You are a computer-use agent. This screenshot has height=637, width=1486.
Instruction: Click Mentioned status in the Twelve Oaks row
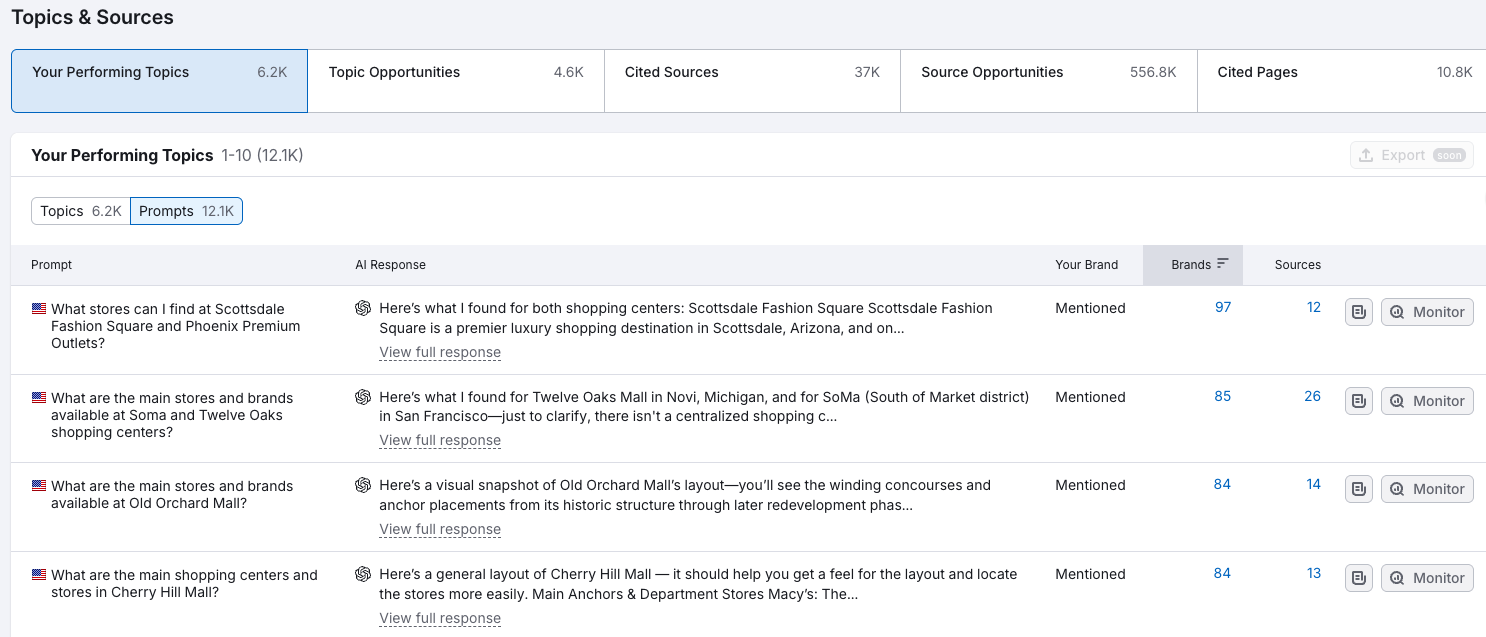pos(1090,397)
